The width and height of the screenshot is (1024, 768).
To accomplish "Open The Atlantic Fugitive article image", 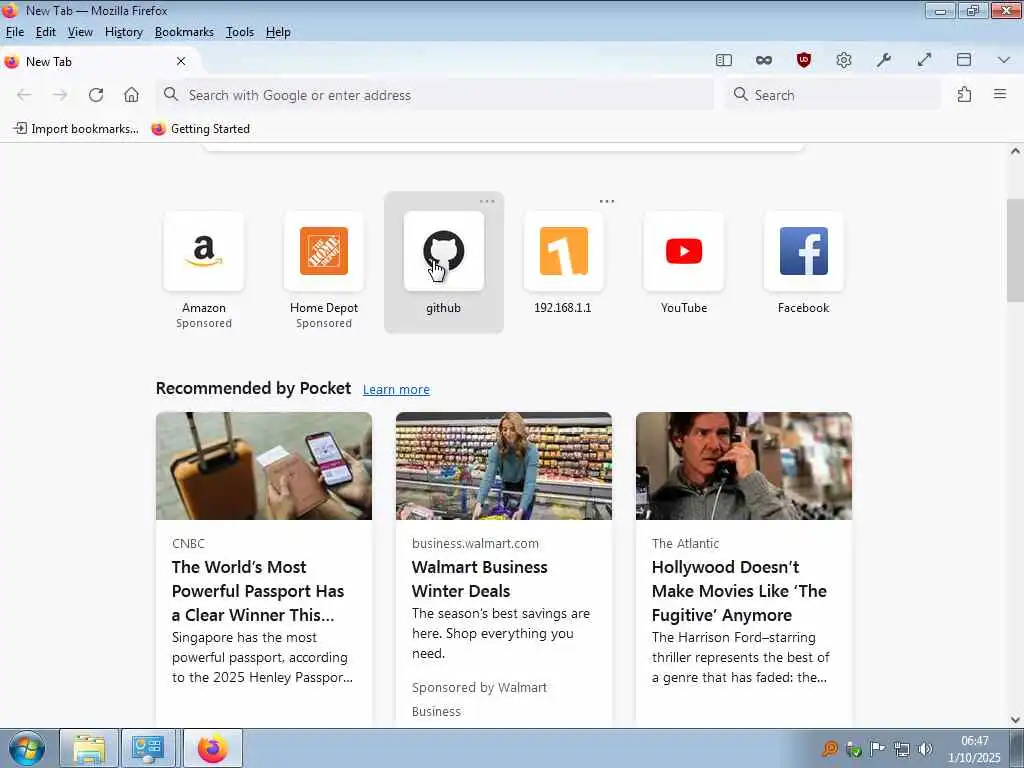I will point(744,466).
